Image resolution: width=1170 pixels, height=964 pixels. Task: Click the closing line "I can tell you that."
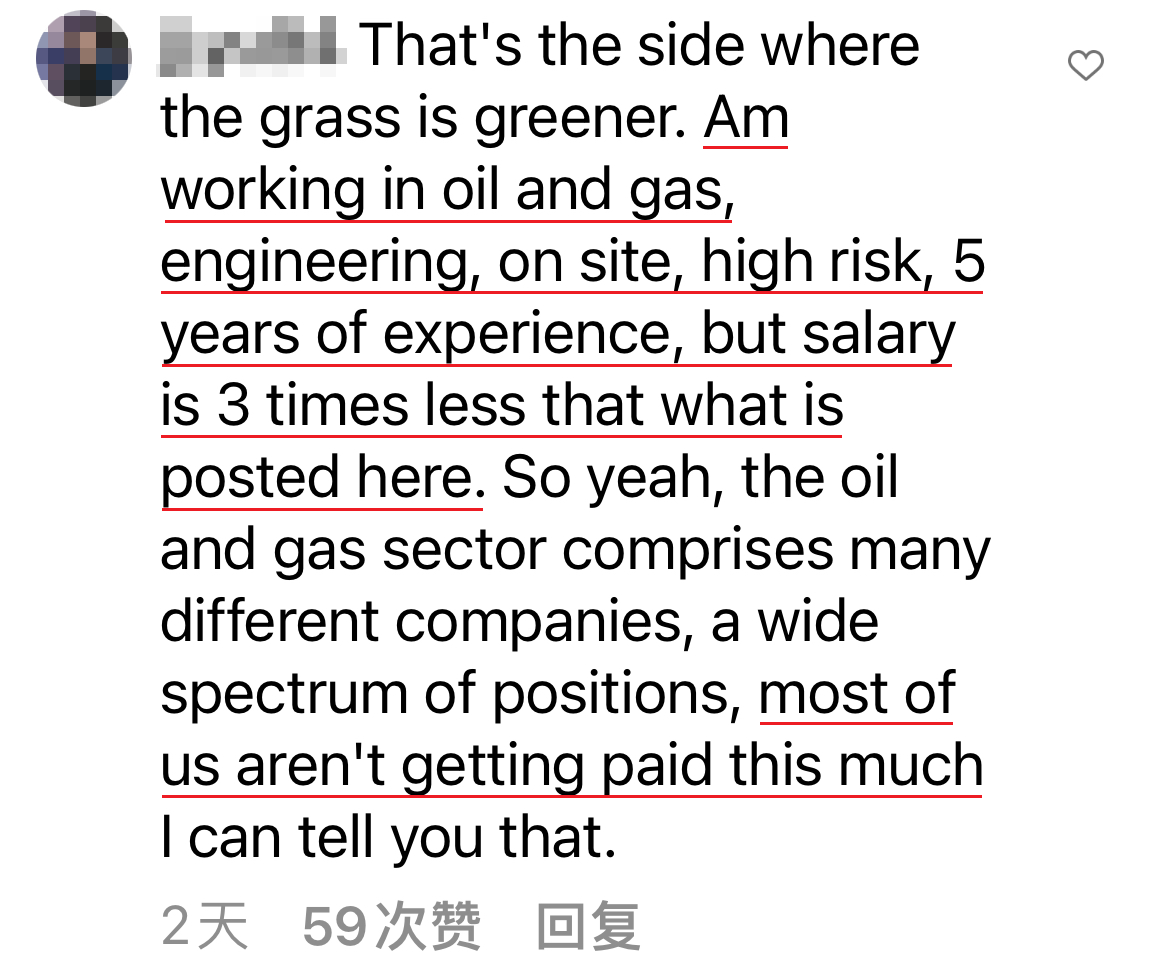click(x=388, y=838)
